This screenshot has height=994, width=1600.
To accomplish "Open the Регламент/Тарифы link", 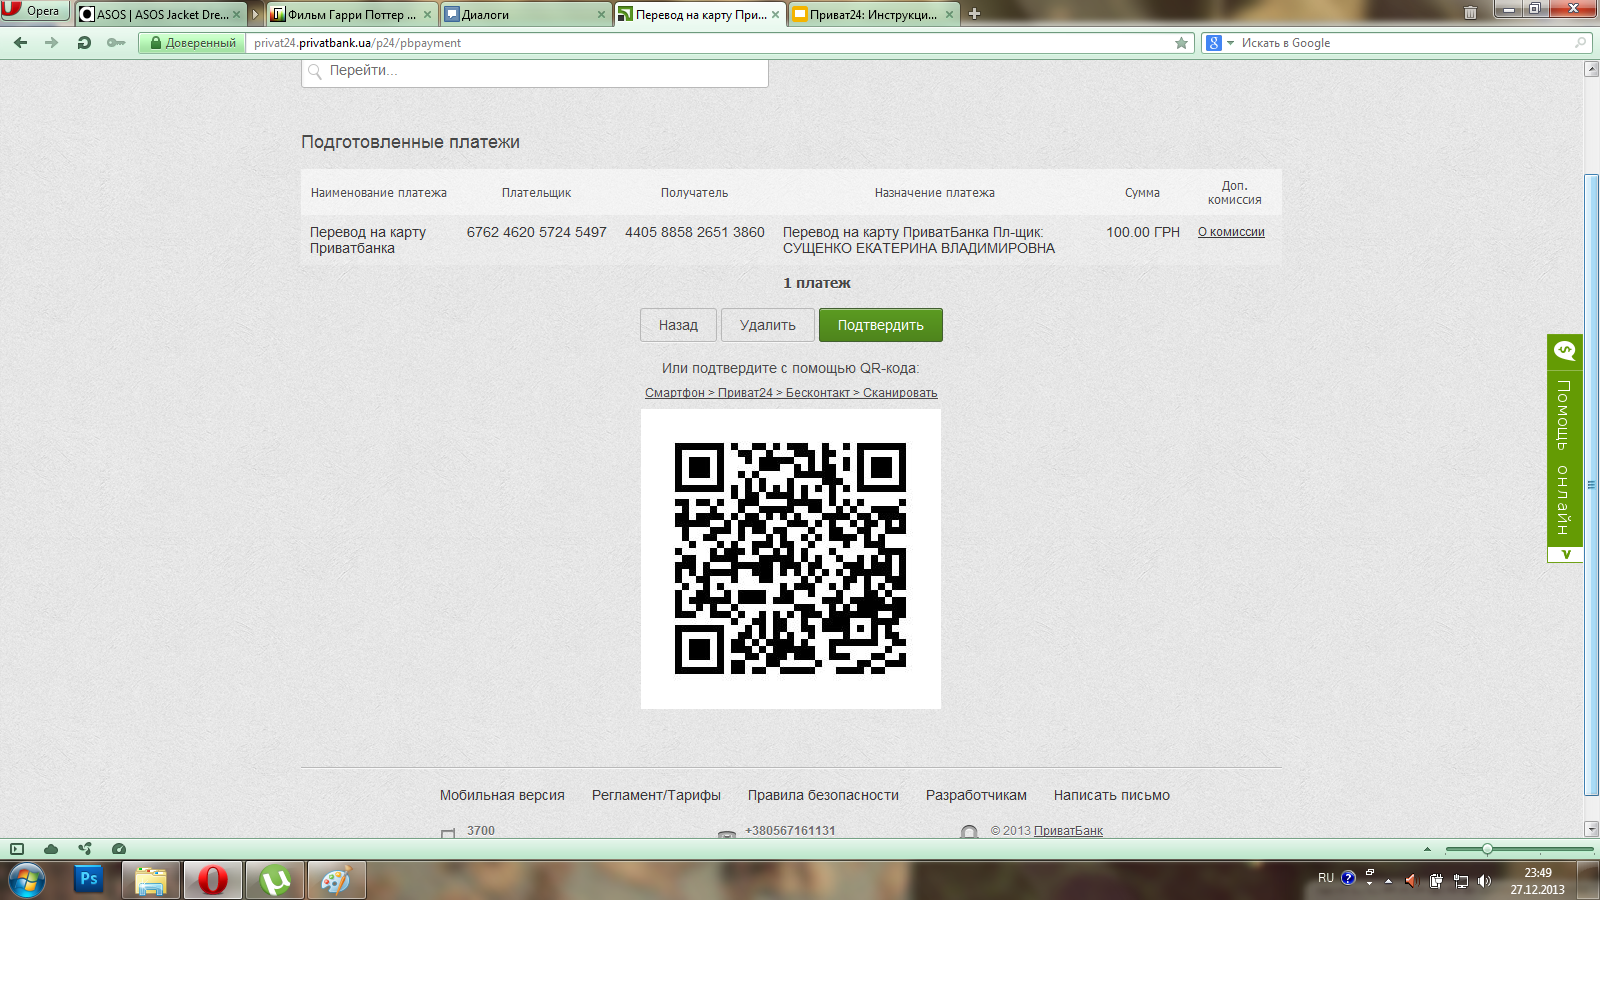I will [x=656, y=795].
